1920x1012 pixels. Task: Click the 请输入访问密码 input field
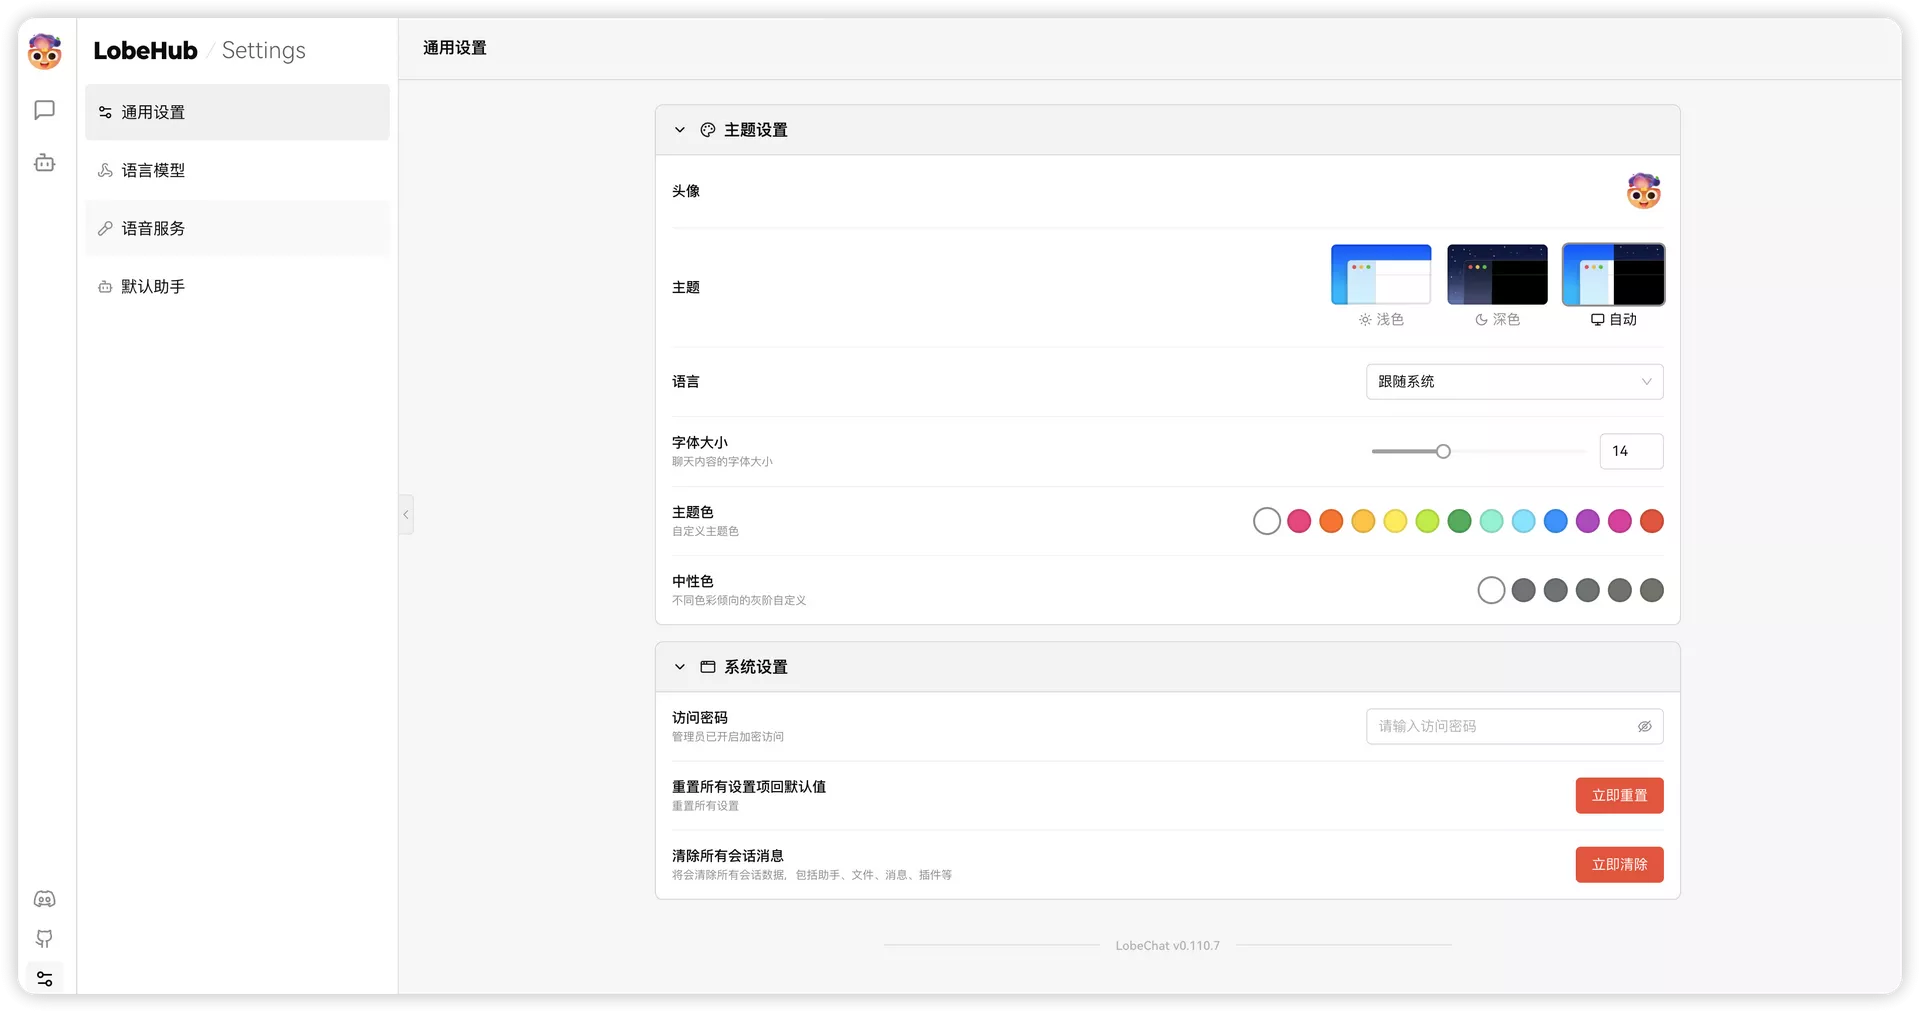click(1500, 727)
